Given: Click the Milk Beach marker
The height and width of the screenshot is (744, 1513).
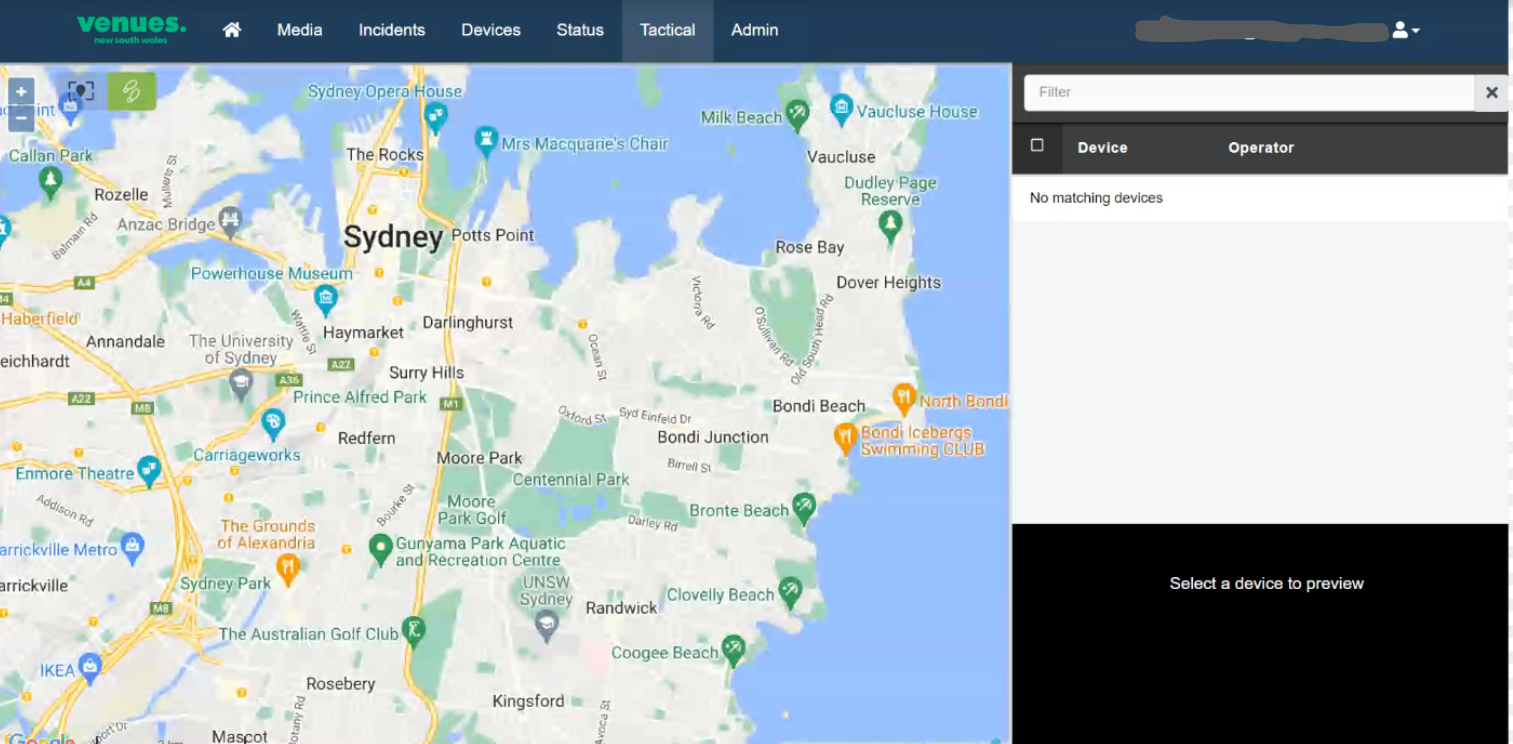Looking at the screenshot, I should coord(797,114).
